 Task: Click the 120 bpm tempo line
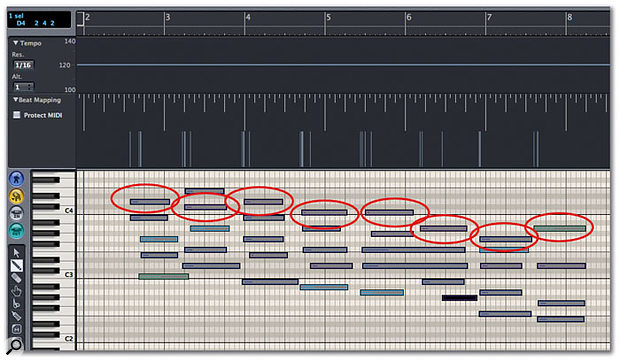[343, 64]
